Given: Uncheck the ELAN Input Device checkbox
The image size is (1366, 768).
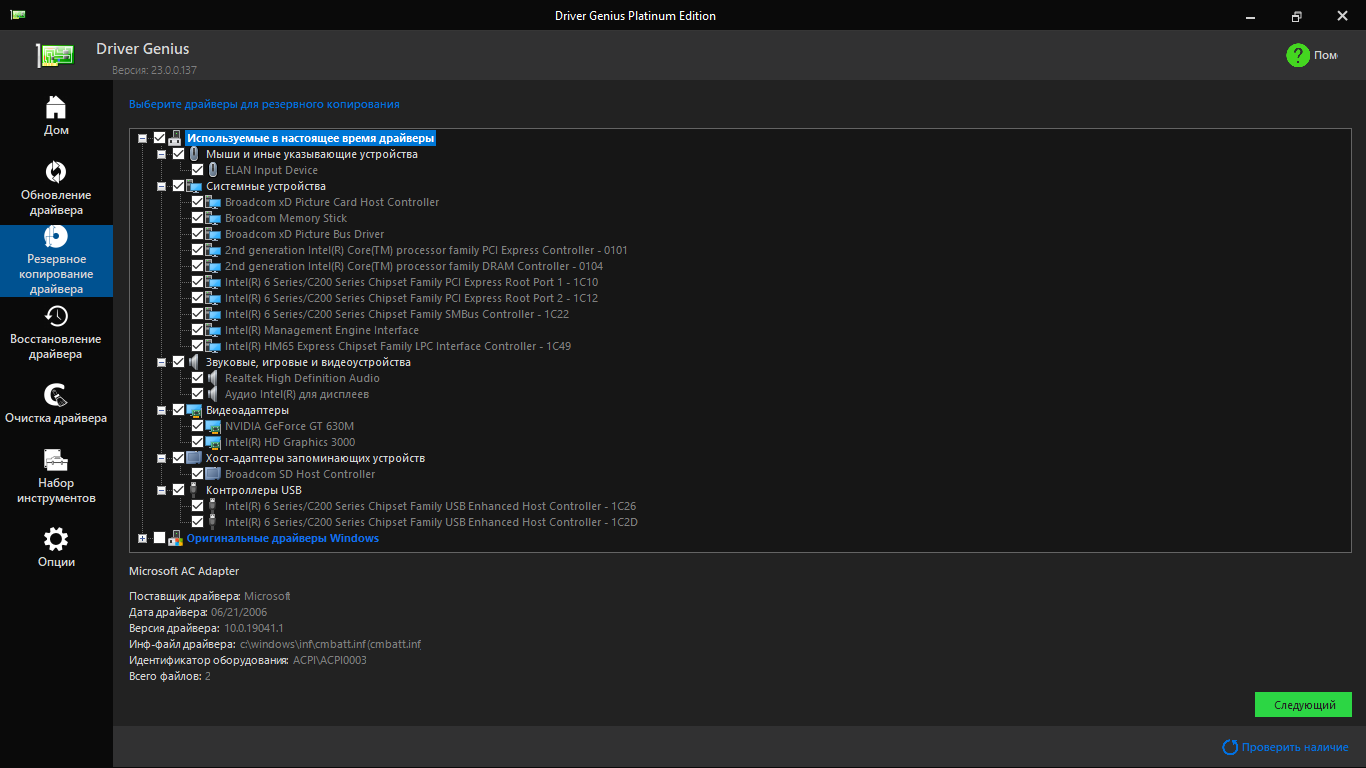Looking at the screenshot, I should (x=197, y=170).
